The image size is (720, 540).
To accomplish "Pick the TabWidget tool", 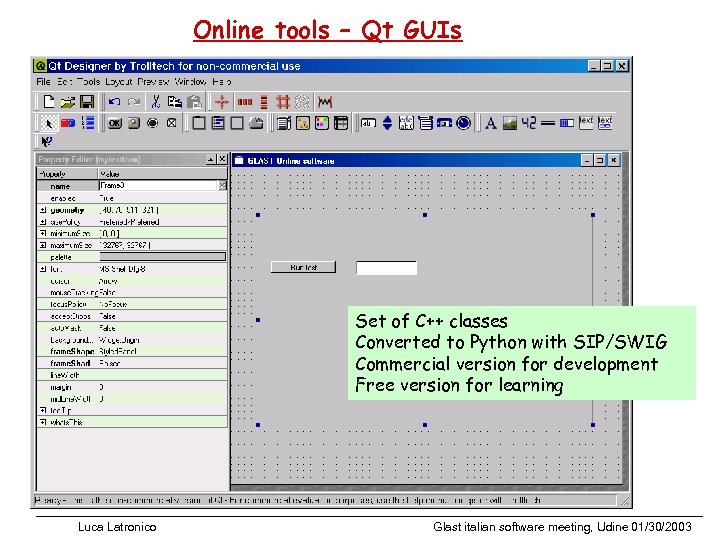I will 256,123.
